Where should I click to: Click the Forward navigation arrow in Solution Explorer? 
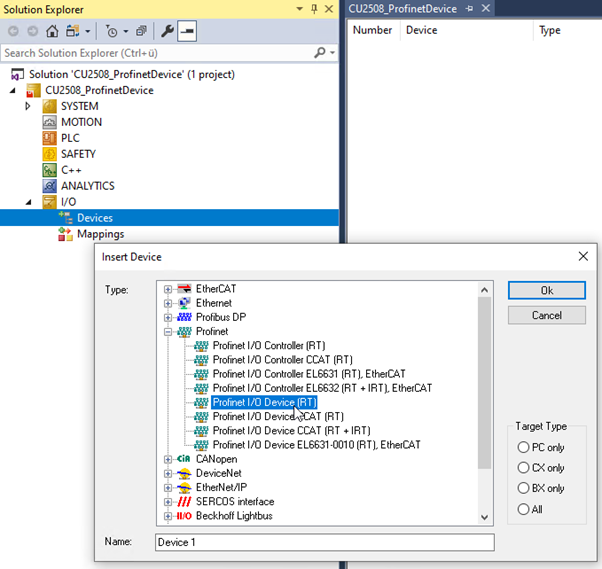click(x=33, y=31)
